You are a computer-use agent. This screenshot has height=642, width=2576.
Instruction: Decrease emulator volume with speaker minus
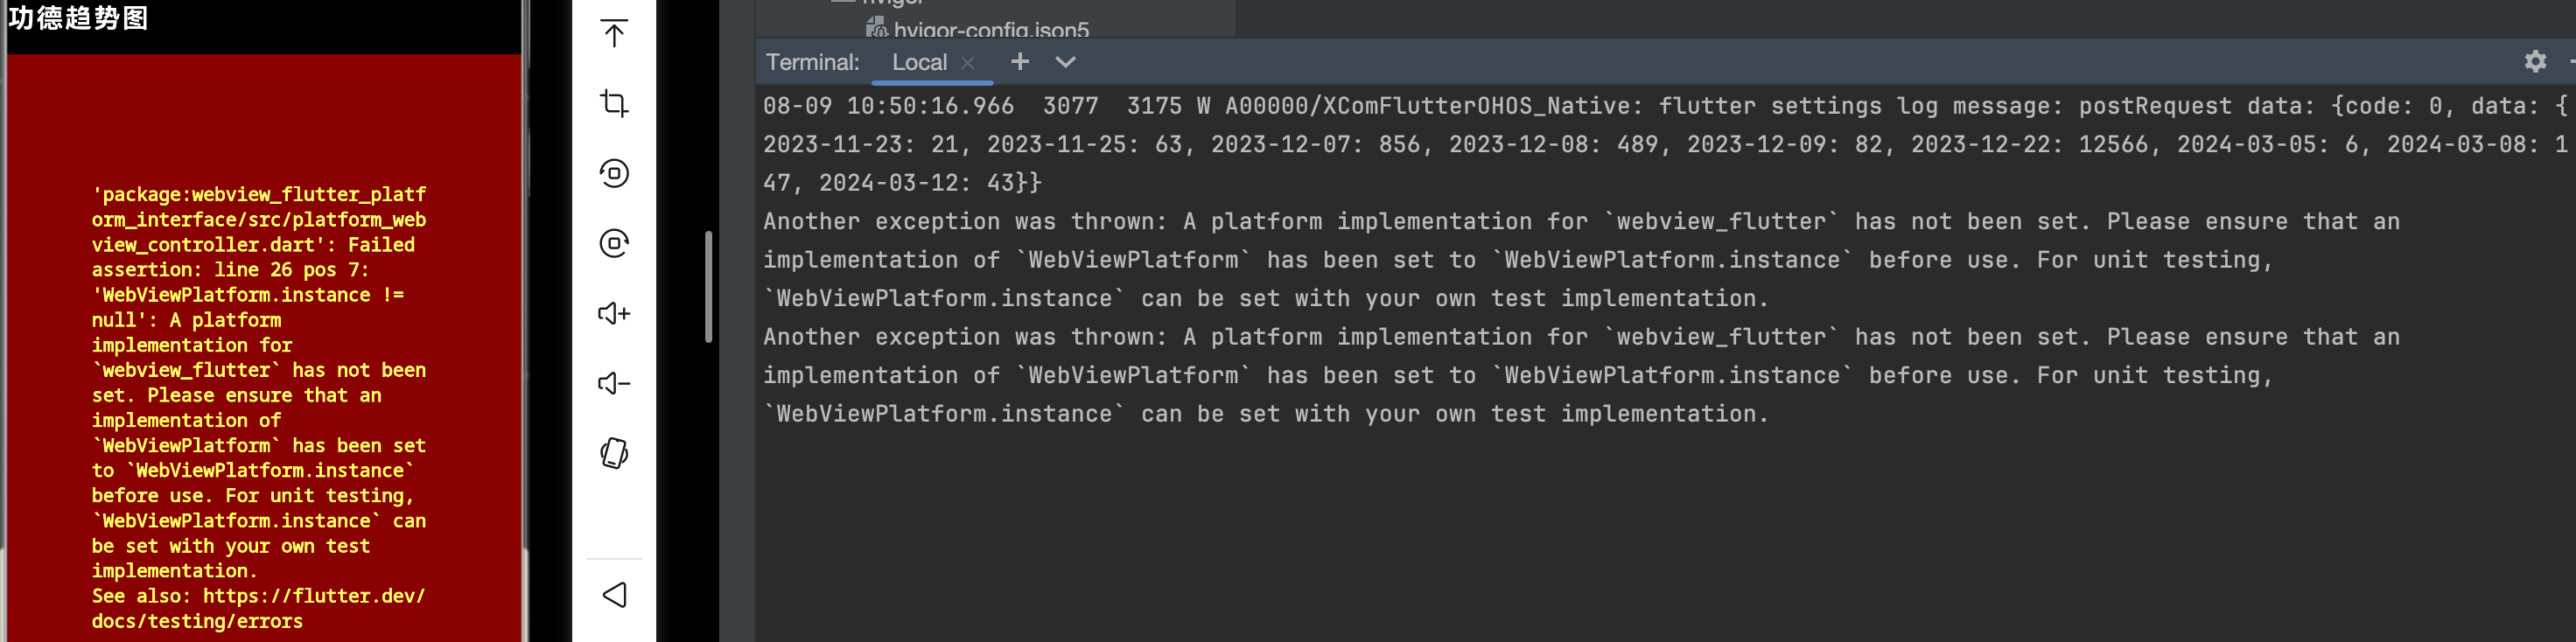(614, 383)
